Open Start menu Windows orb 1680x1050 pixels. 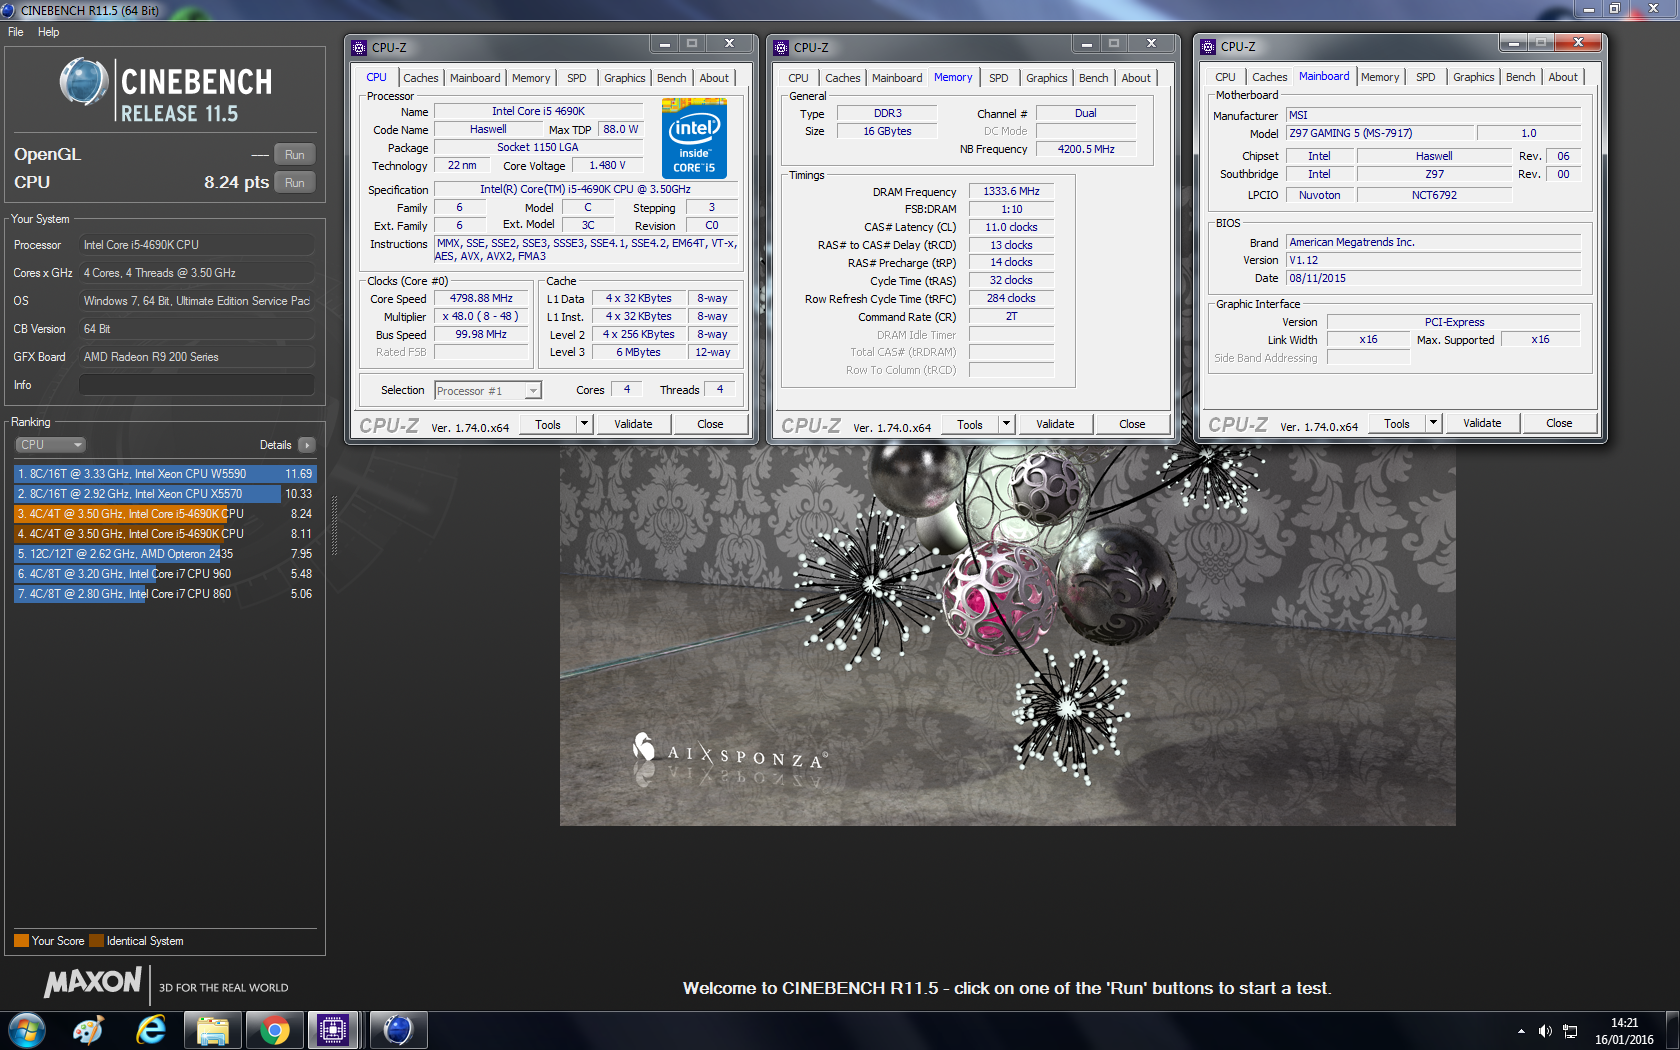(27, 1030)
